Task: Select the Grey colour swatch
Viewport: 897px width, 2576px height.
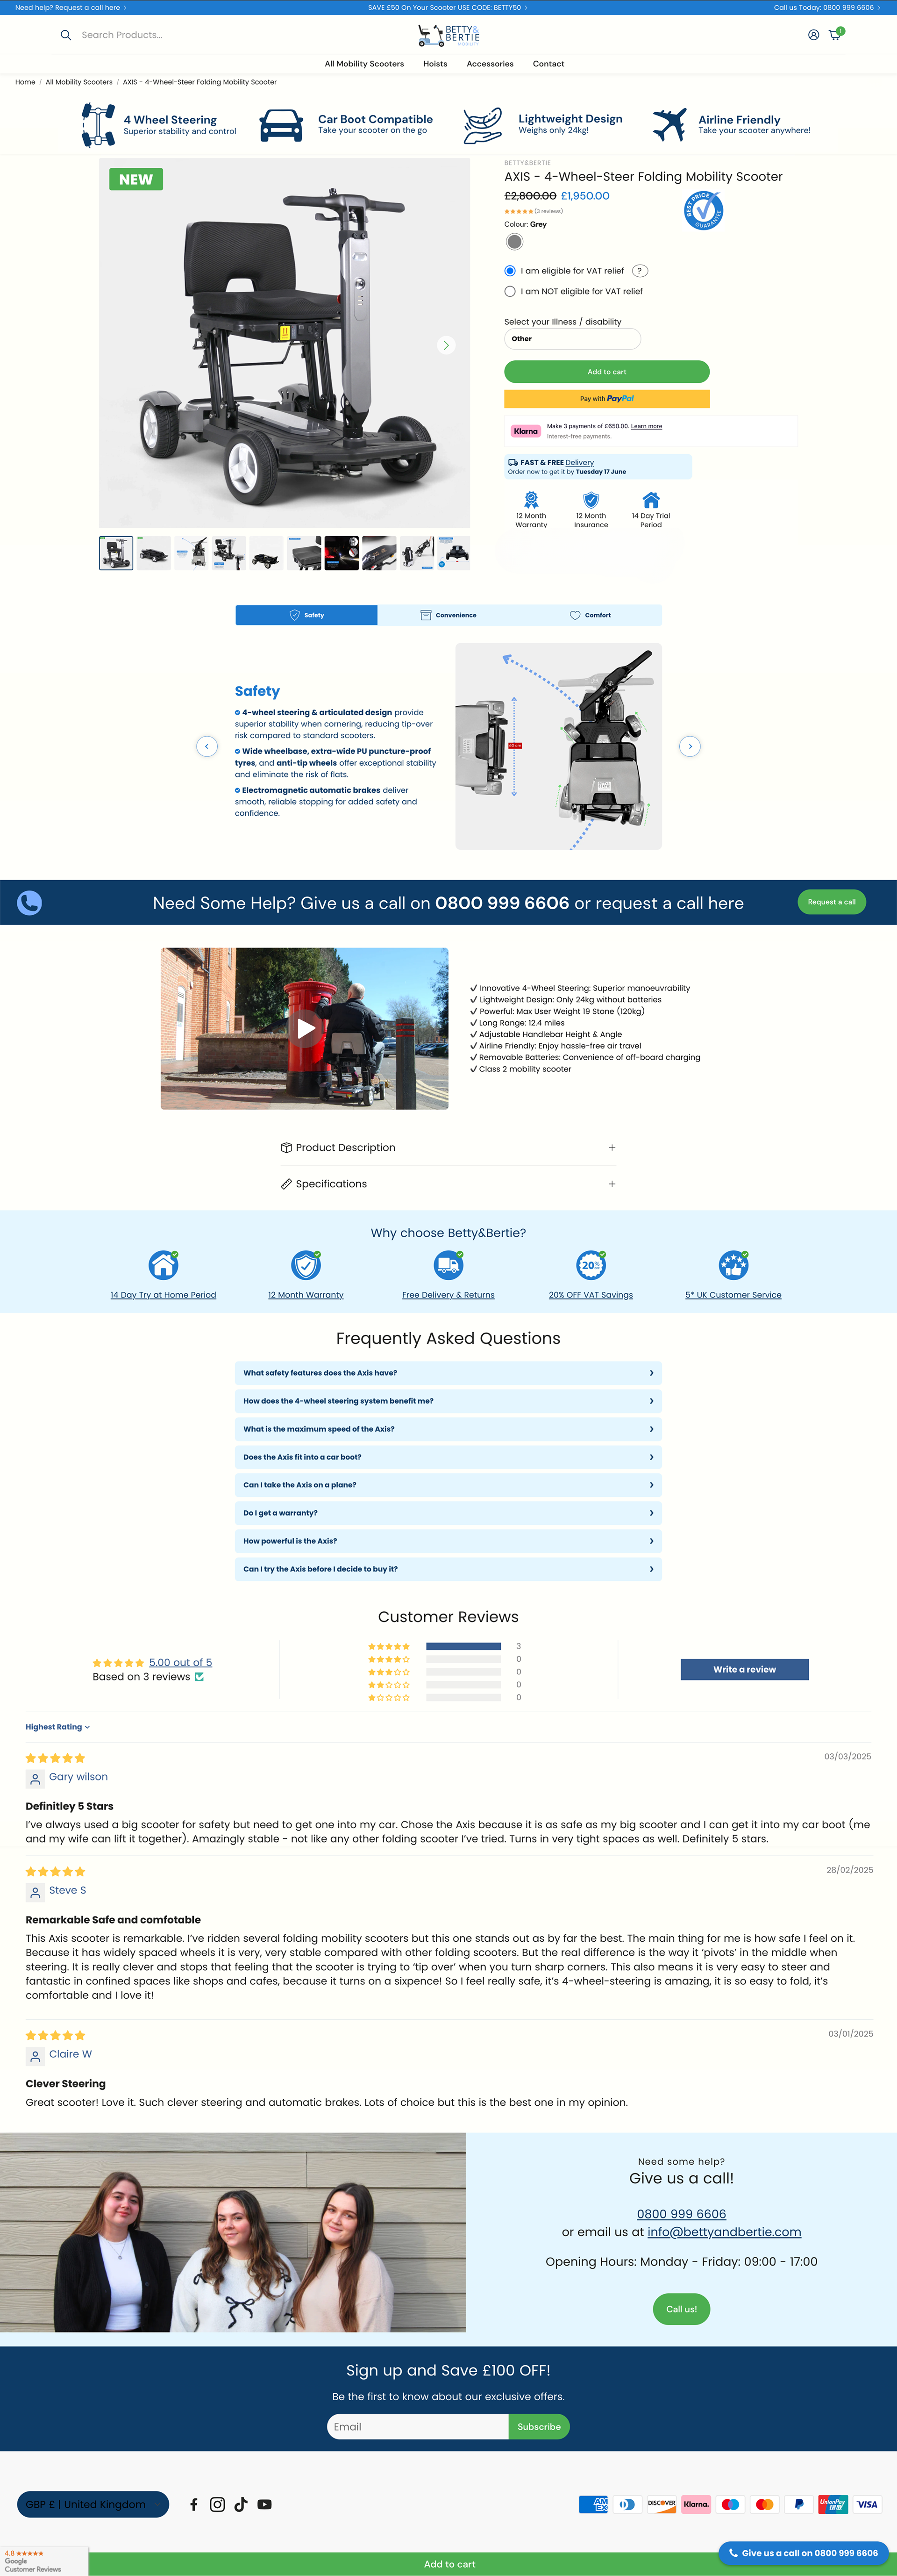Action: pos(514,242)
